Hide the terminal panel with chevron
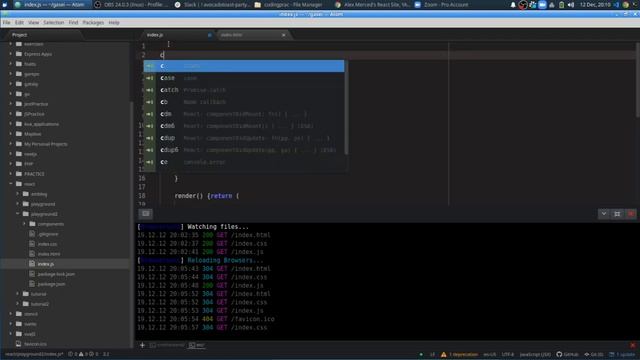Image resolution: width=640 pixels, height=360 pixels. click(604, 214)
